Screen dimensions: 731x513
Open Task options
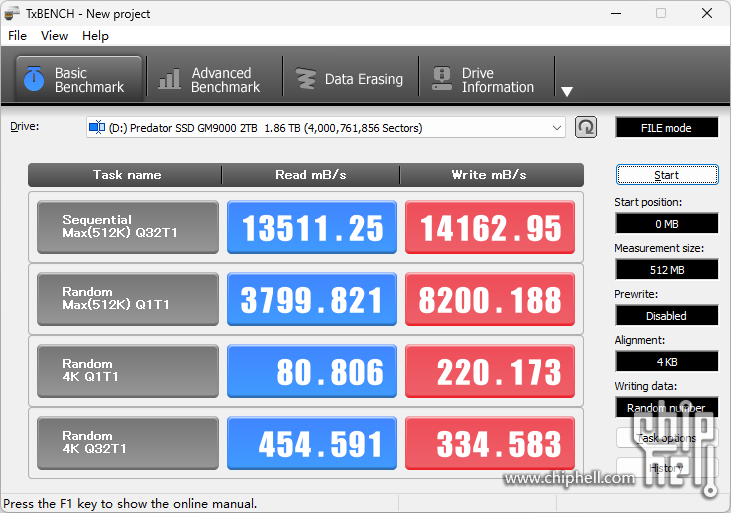[667, 438]
